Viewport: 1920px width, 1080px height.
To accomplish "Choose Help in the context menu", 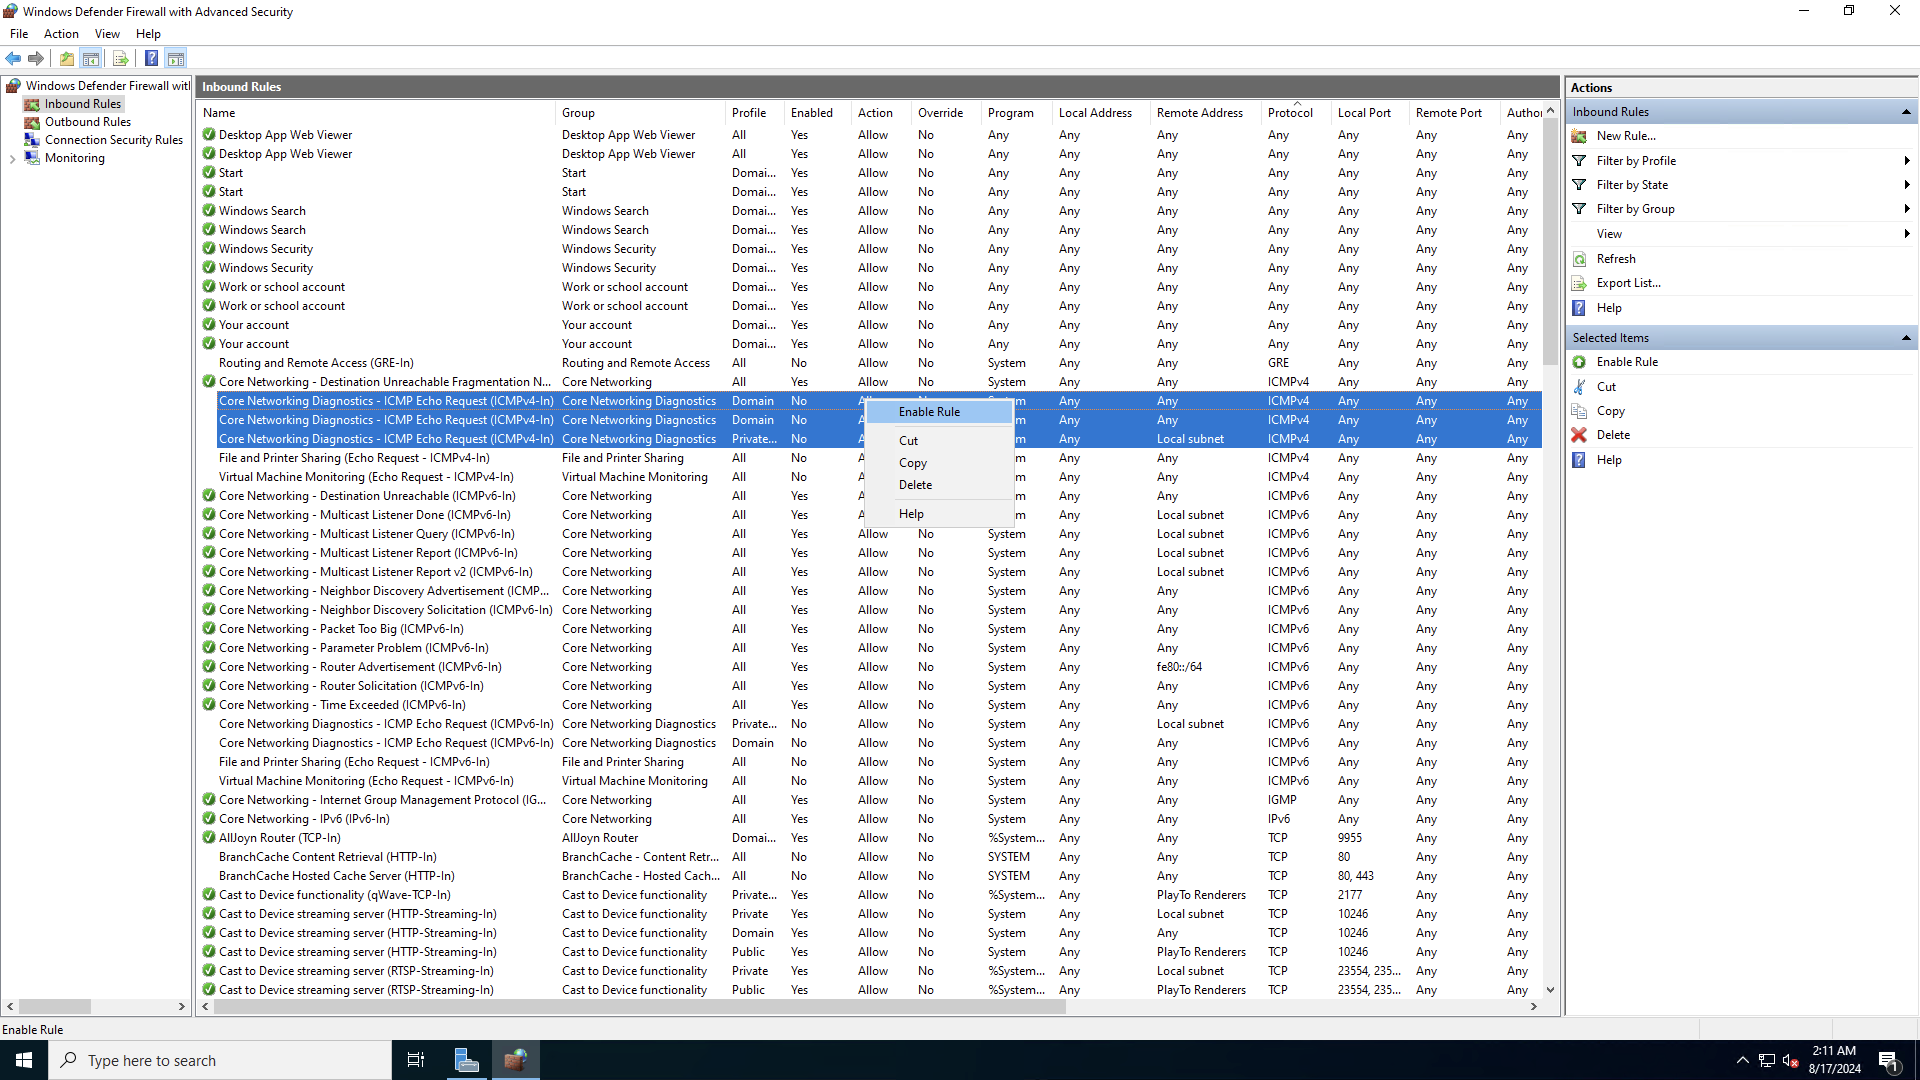I will (939, 514).
